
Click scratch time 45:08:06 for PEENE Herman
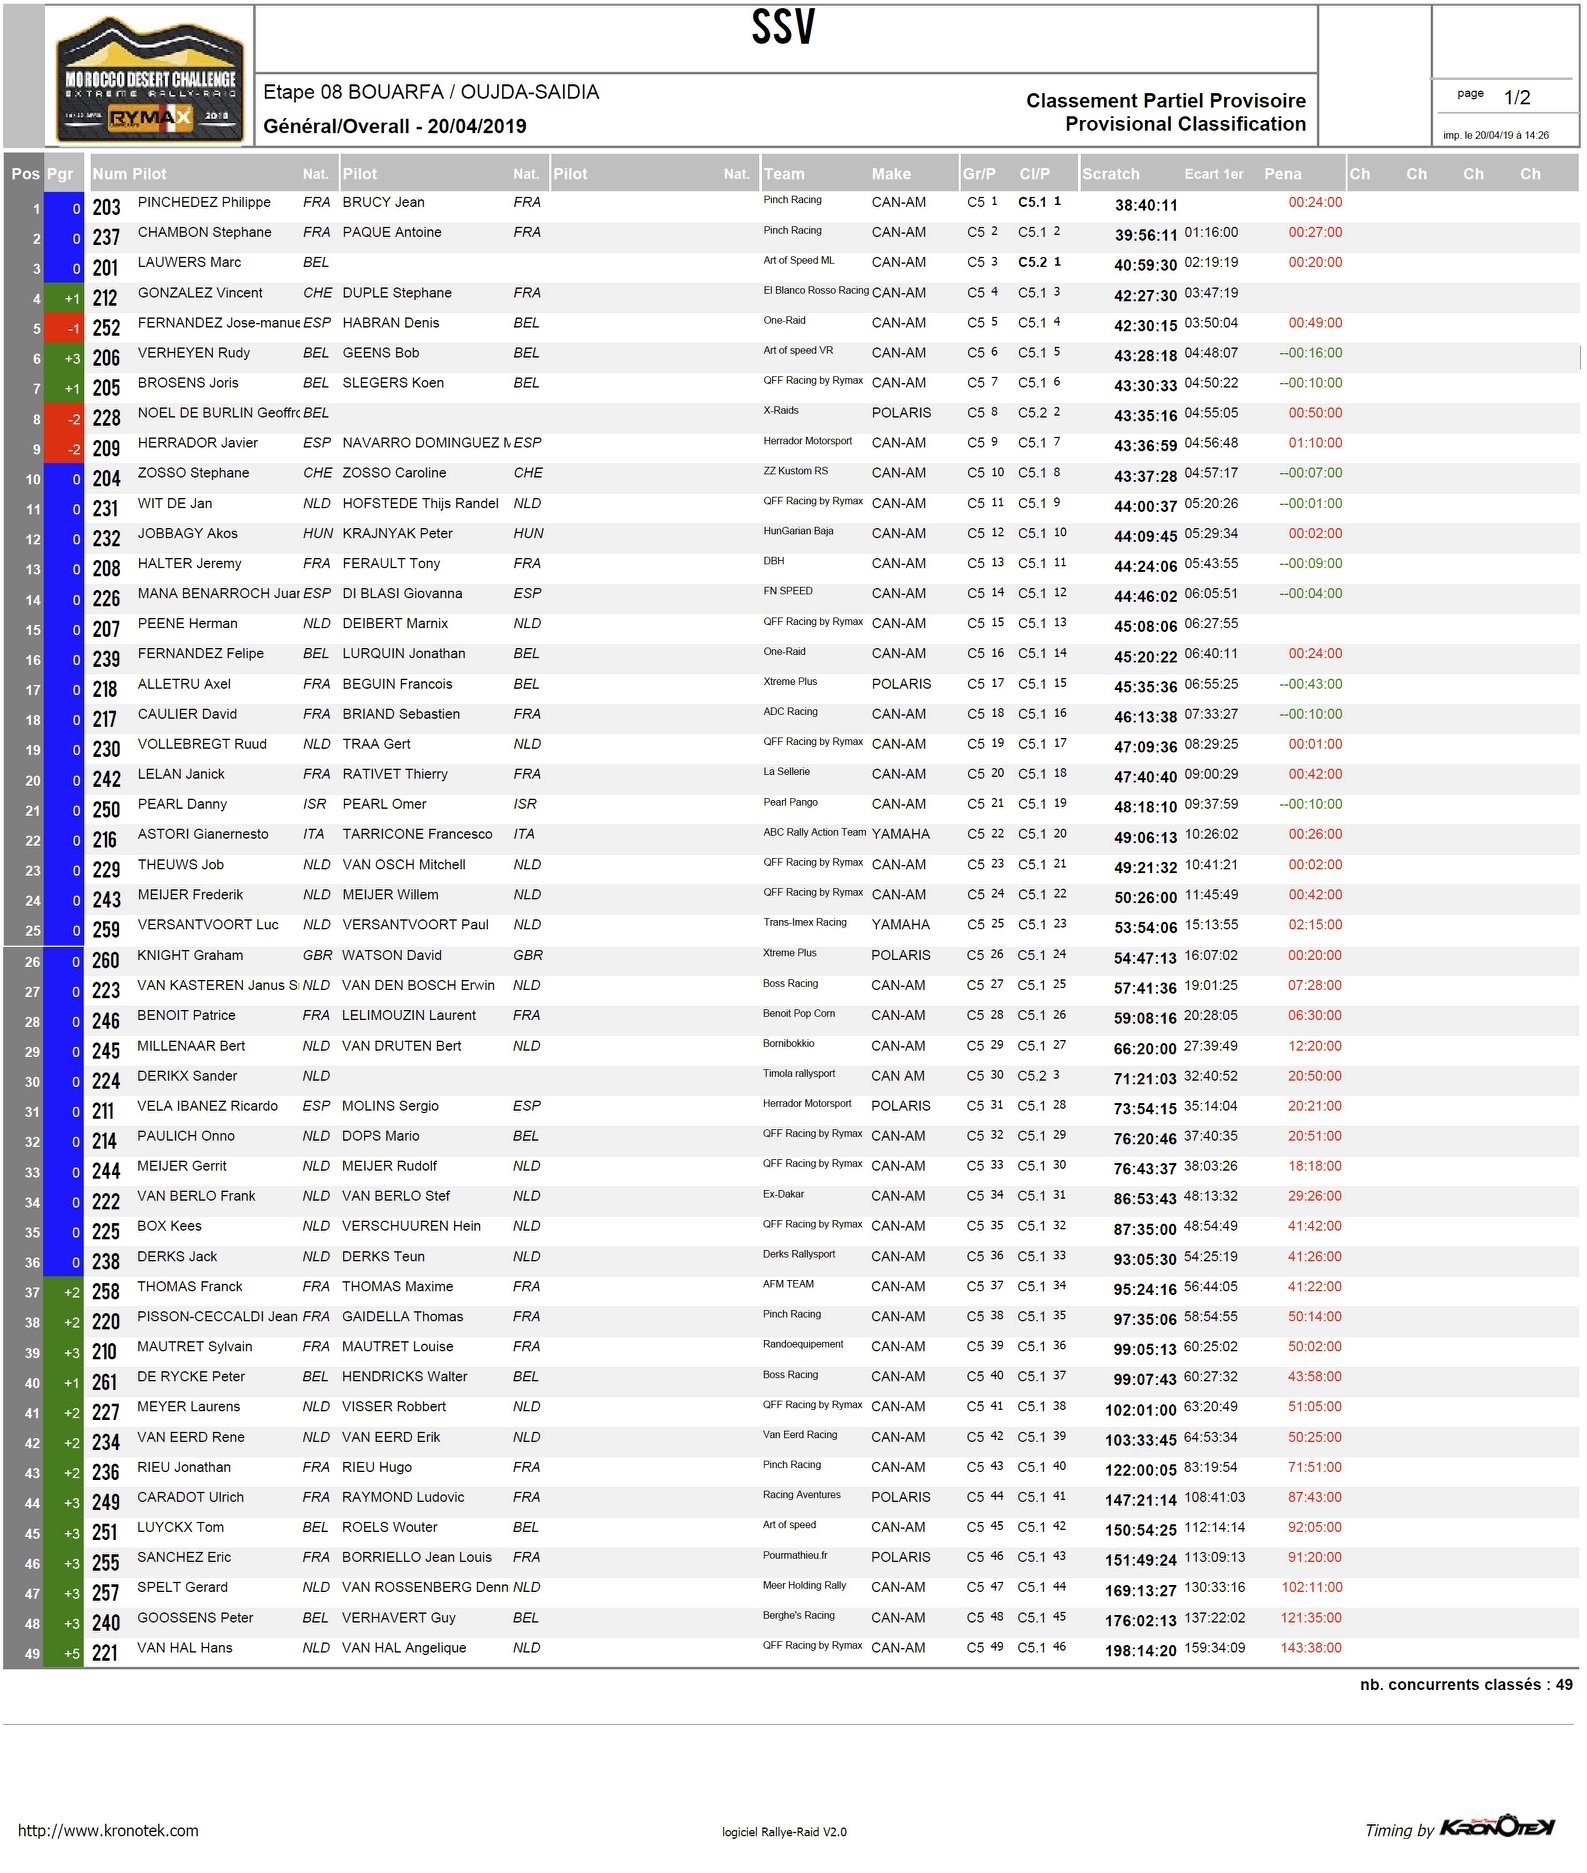coord(1146,626)
